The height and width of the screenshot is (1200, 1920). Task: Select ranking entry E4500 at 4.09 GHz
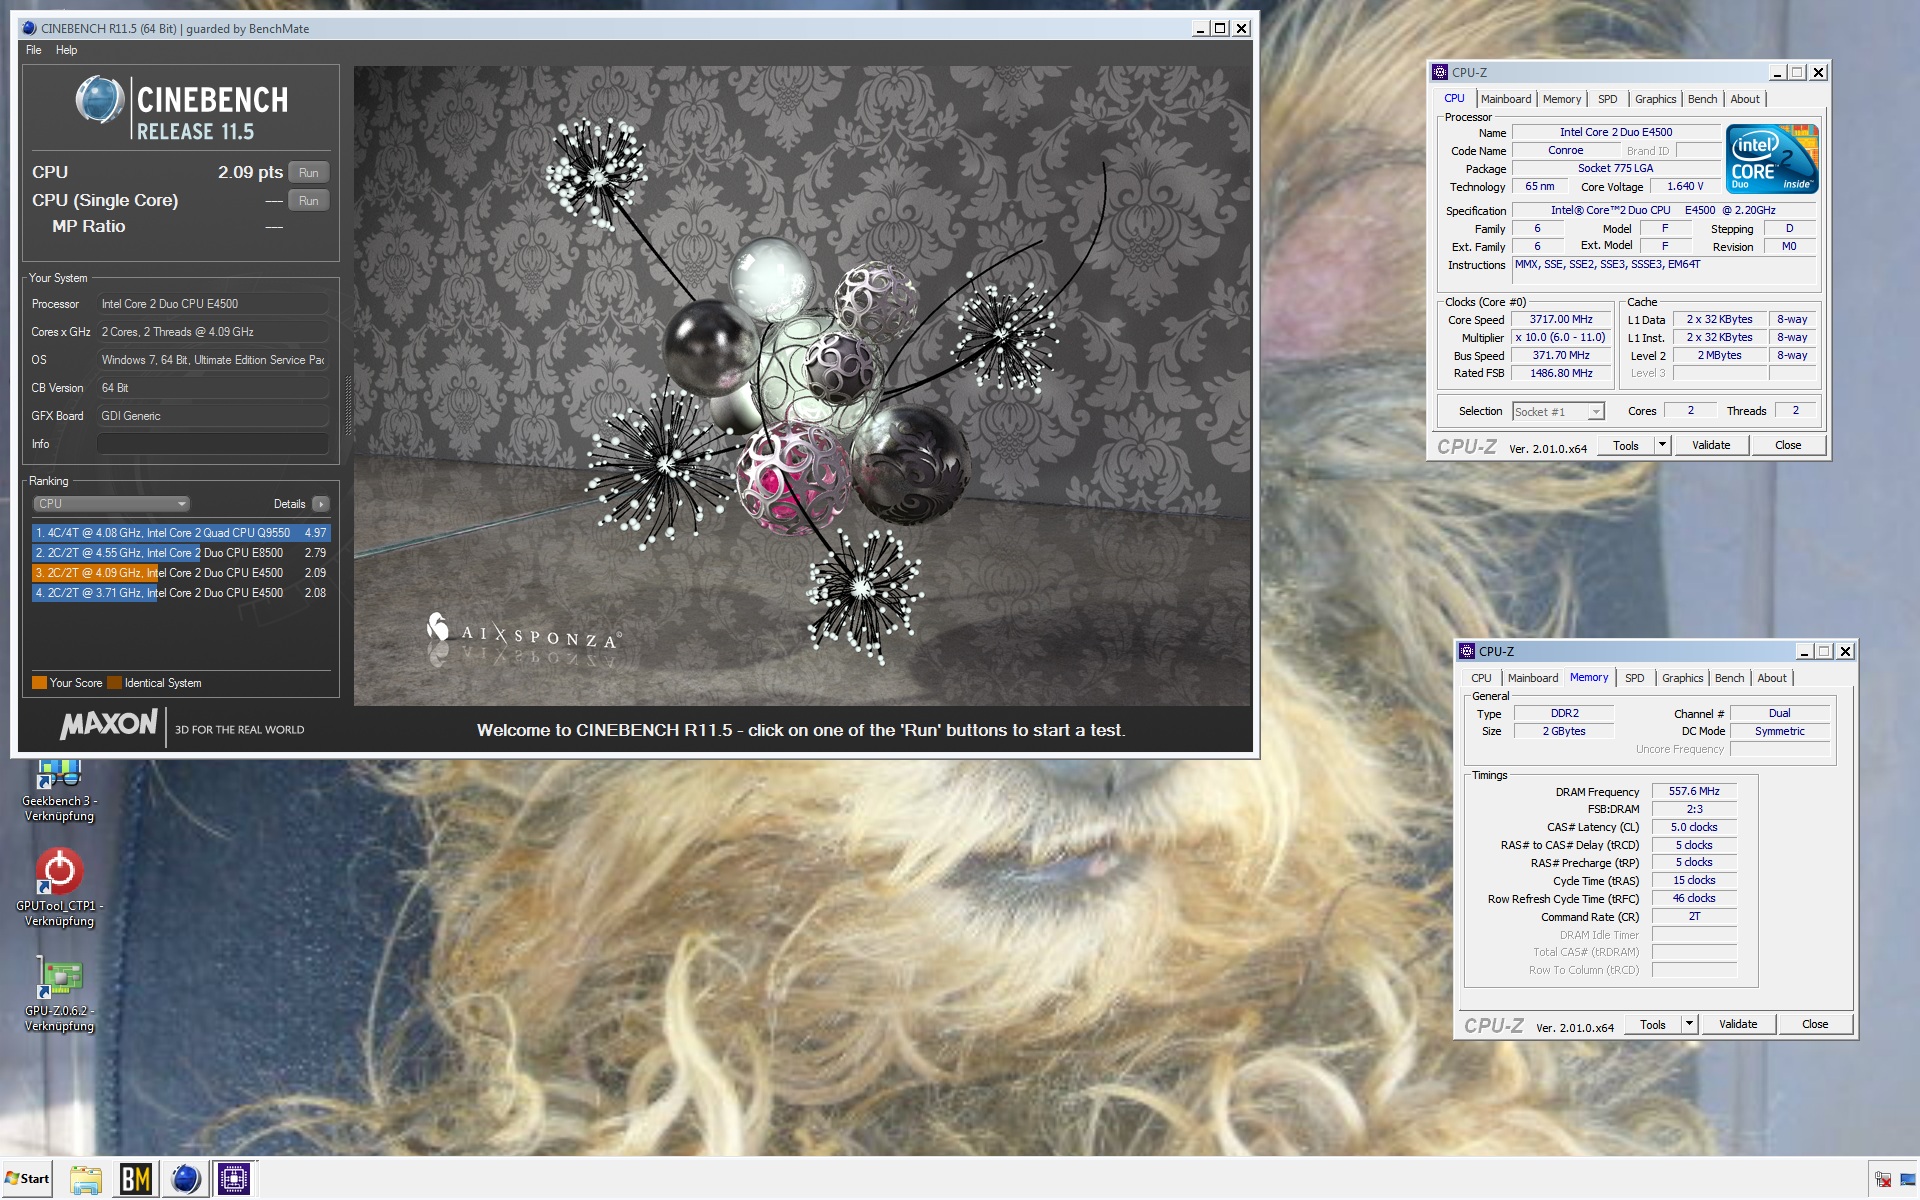[x=181, y=573]
